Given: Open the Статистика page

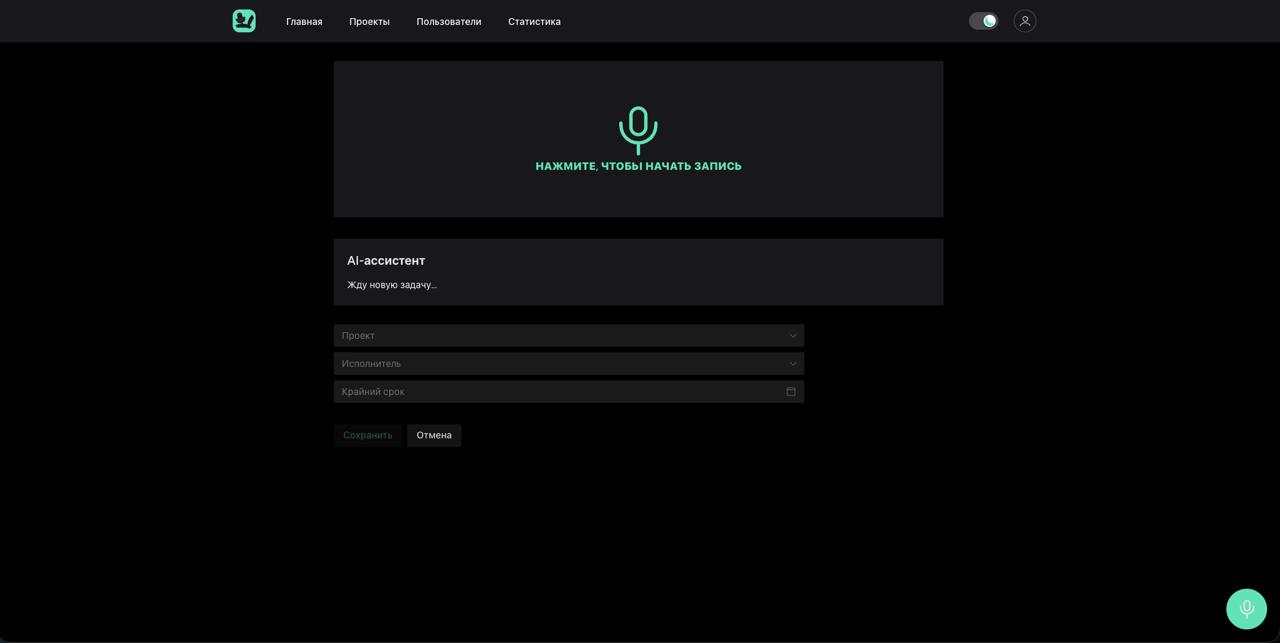Looking at the screenshot, I should 534,21.
